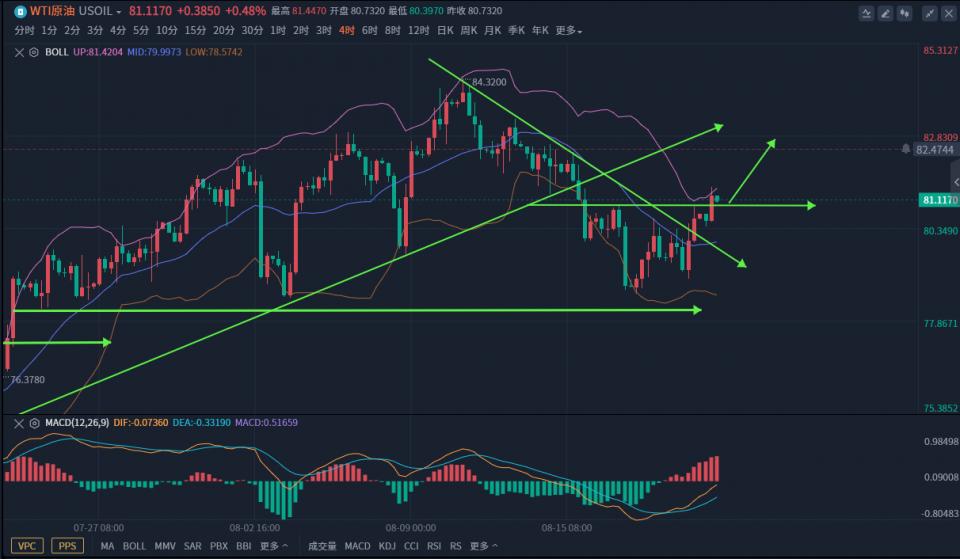Select the pencil drawing tool icon
Screen dimensions: 960x559
click(885, 13)
